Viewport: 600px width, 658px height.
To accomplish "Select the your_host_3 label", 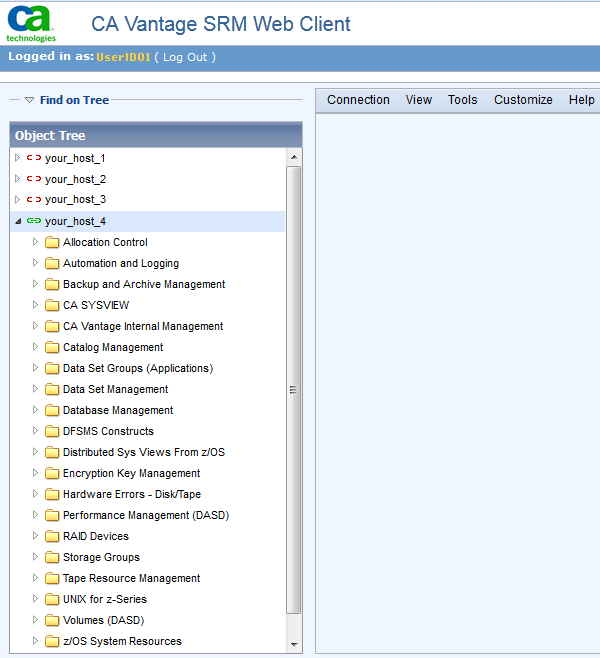I will click(76, 199).
